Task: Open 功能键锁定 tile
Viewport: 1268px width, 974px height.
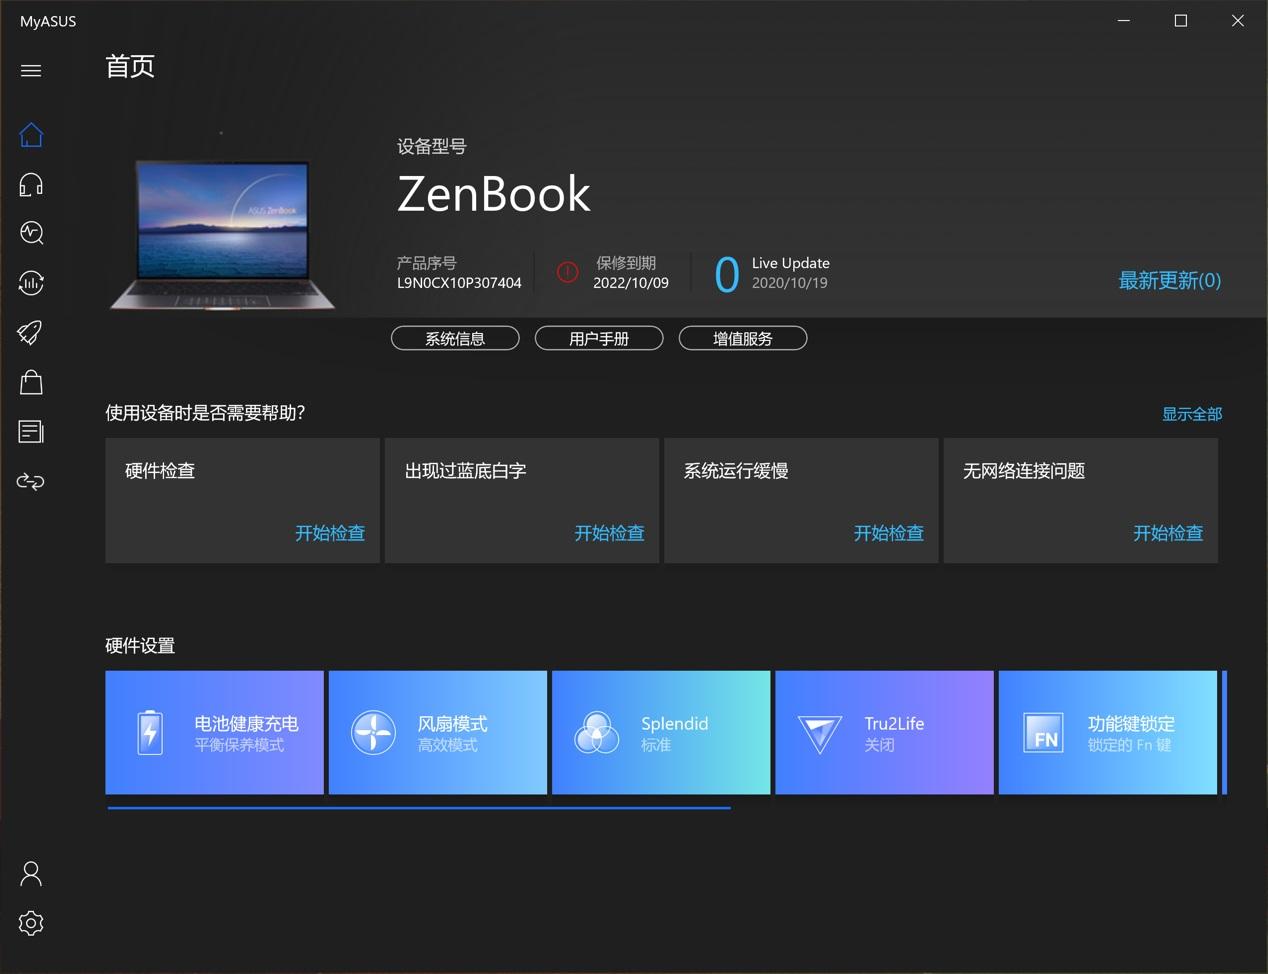Action: (1108, 733)
